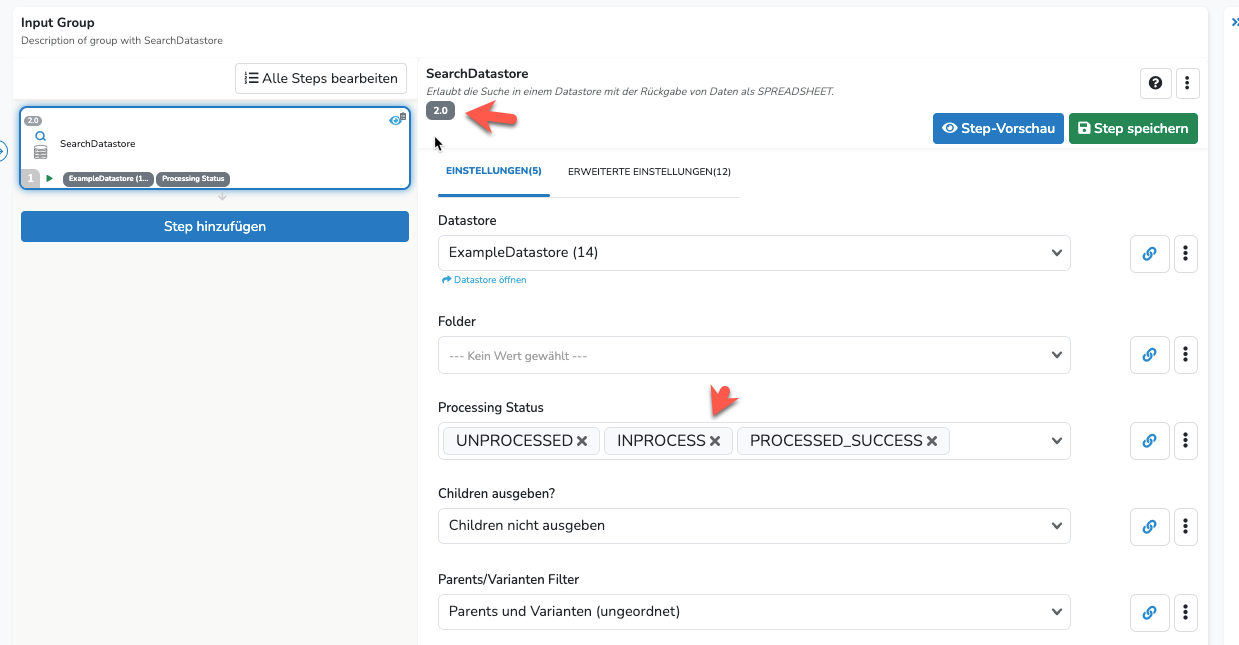Open the three-dot menu beside help icon
Viewport: 1239px width, 645px height.
pyautogui.click(x=1186, y=83)
